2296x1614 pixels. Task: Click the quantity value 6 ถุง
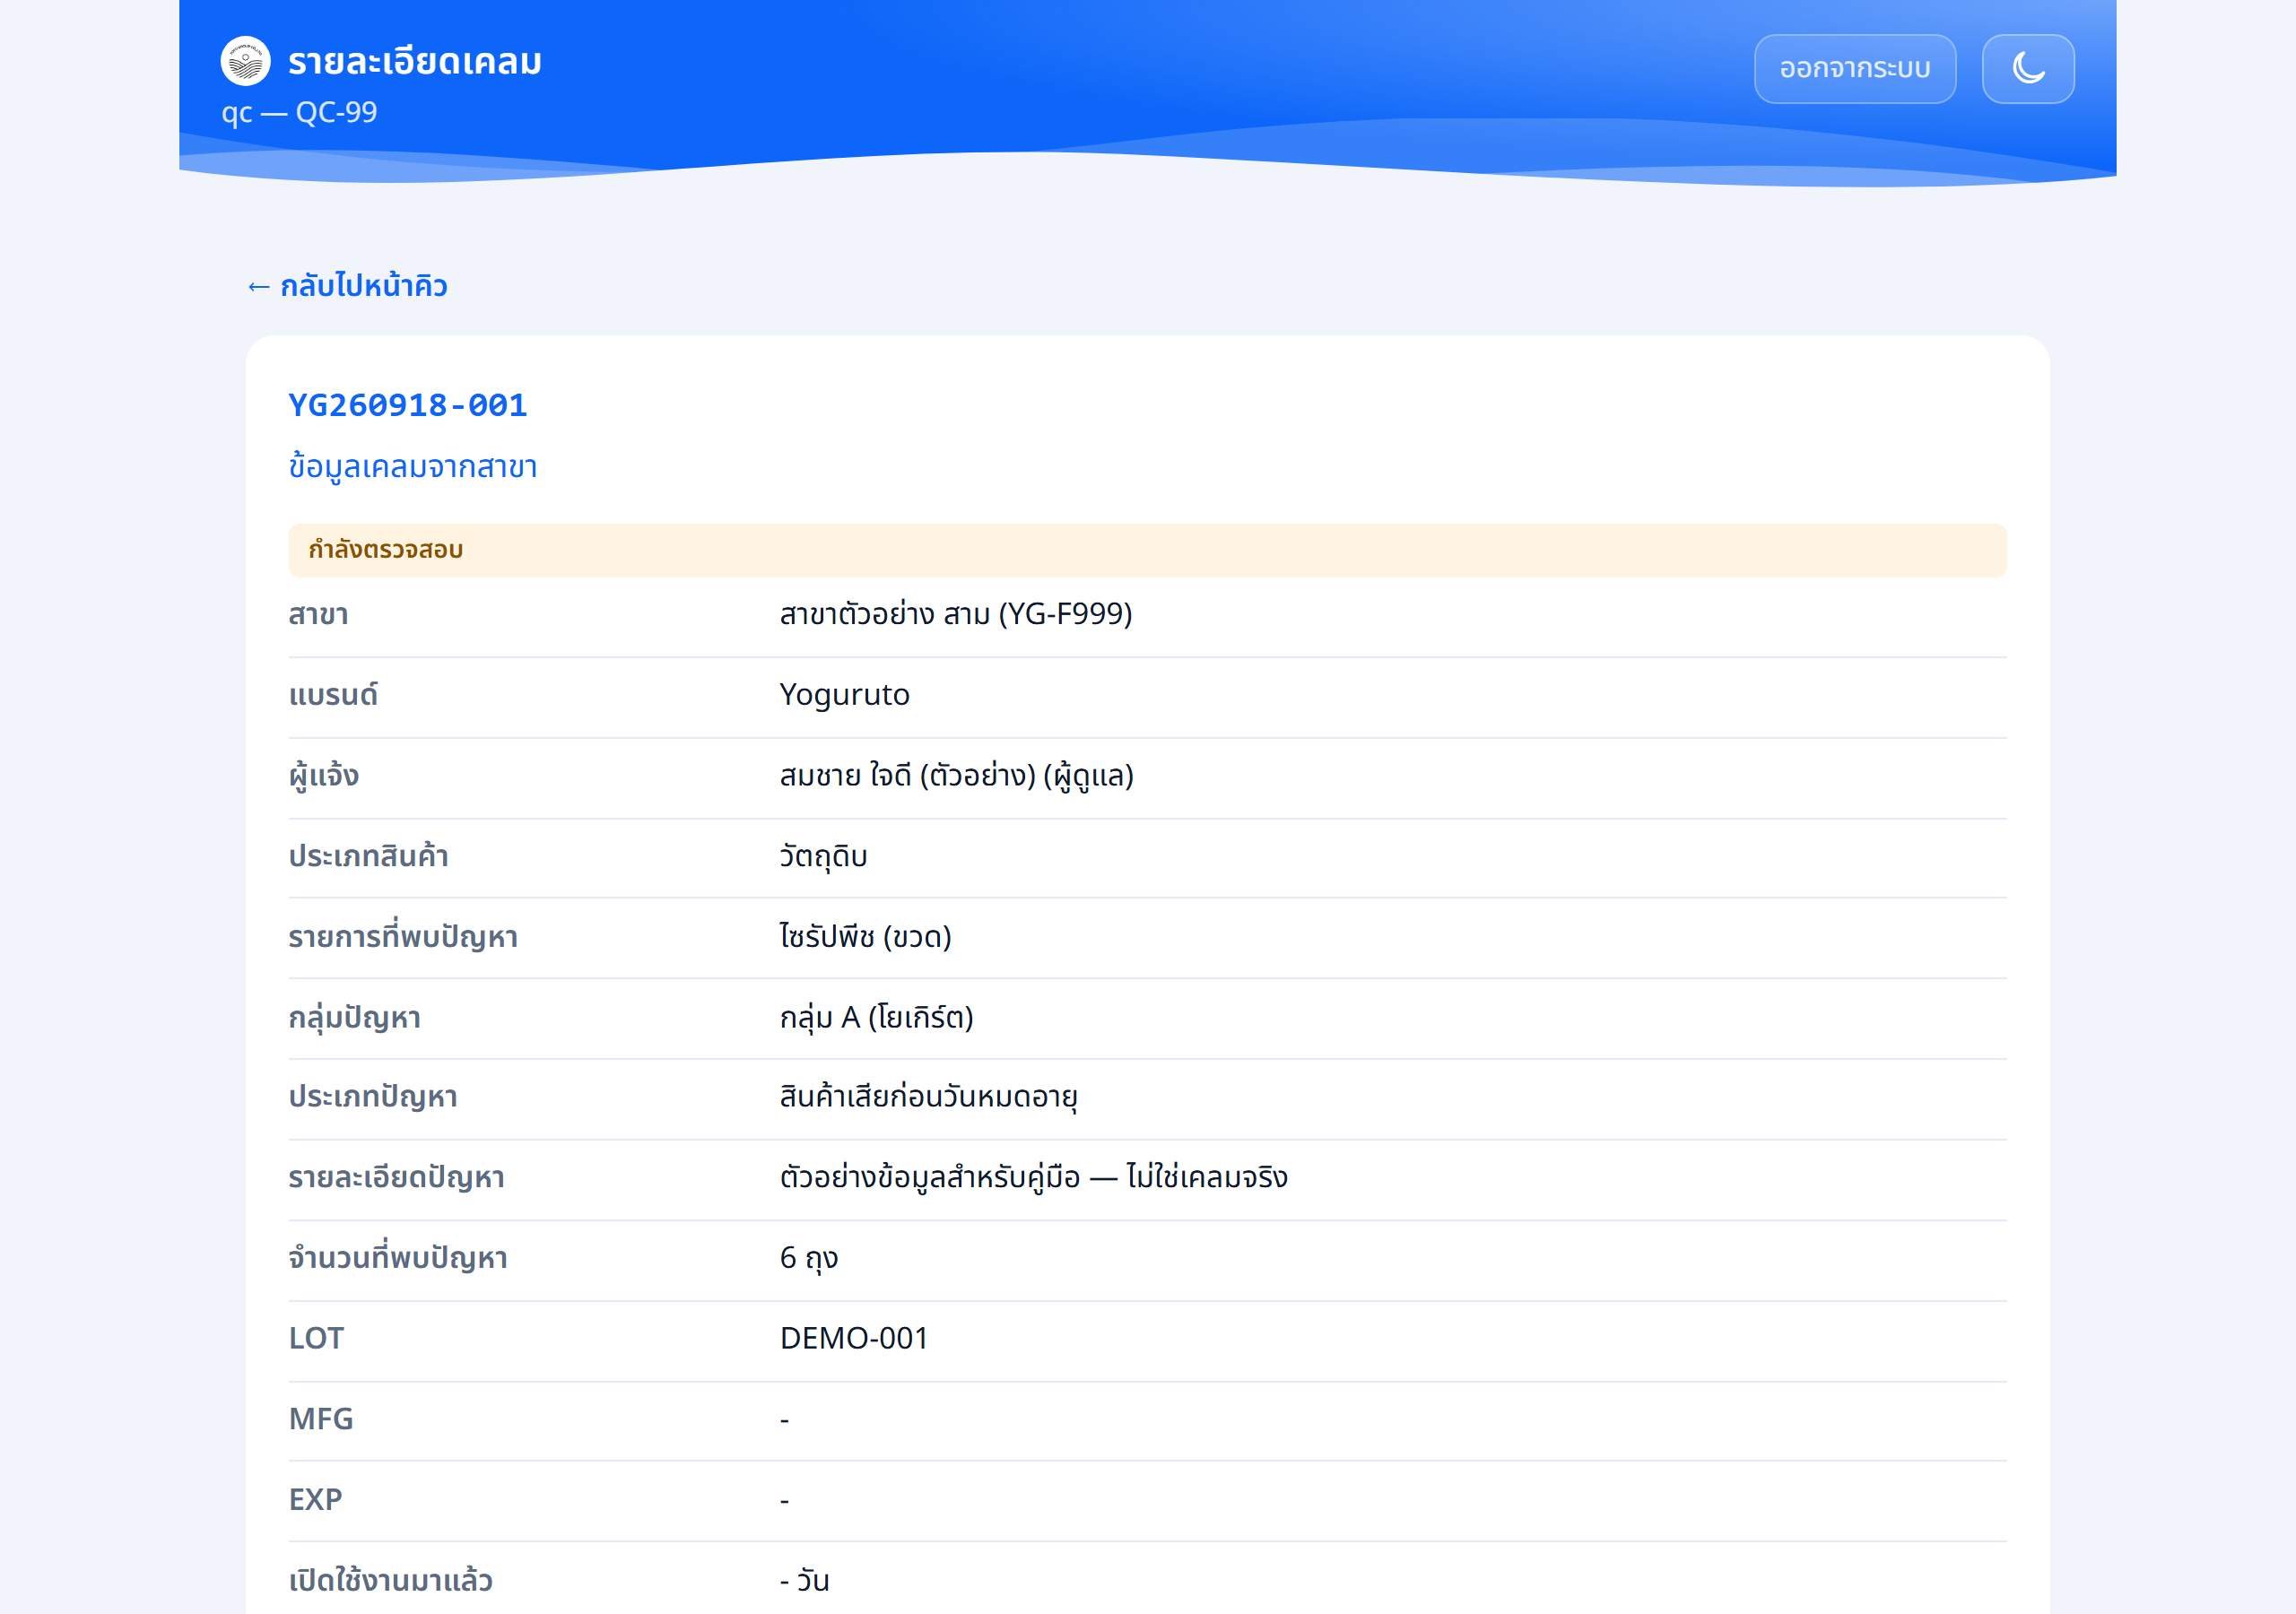(x=808, y=1259)
